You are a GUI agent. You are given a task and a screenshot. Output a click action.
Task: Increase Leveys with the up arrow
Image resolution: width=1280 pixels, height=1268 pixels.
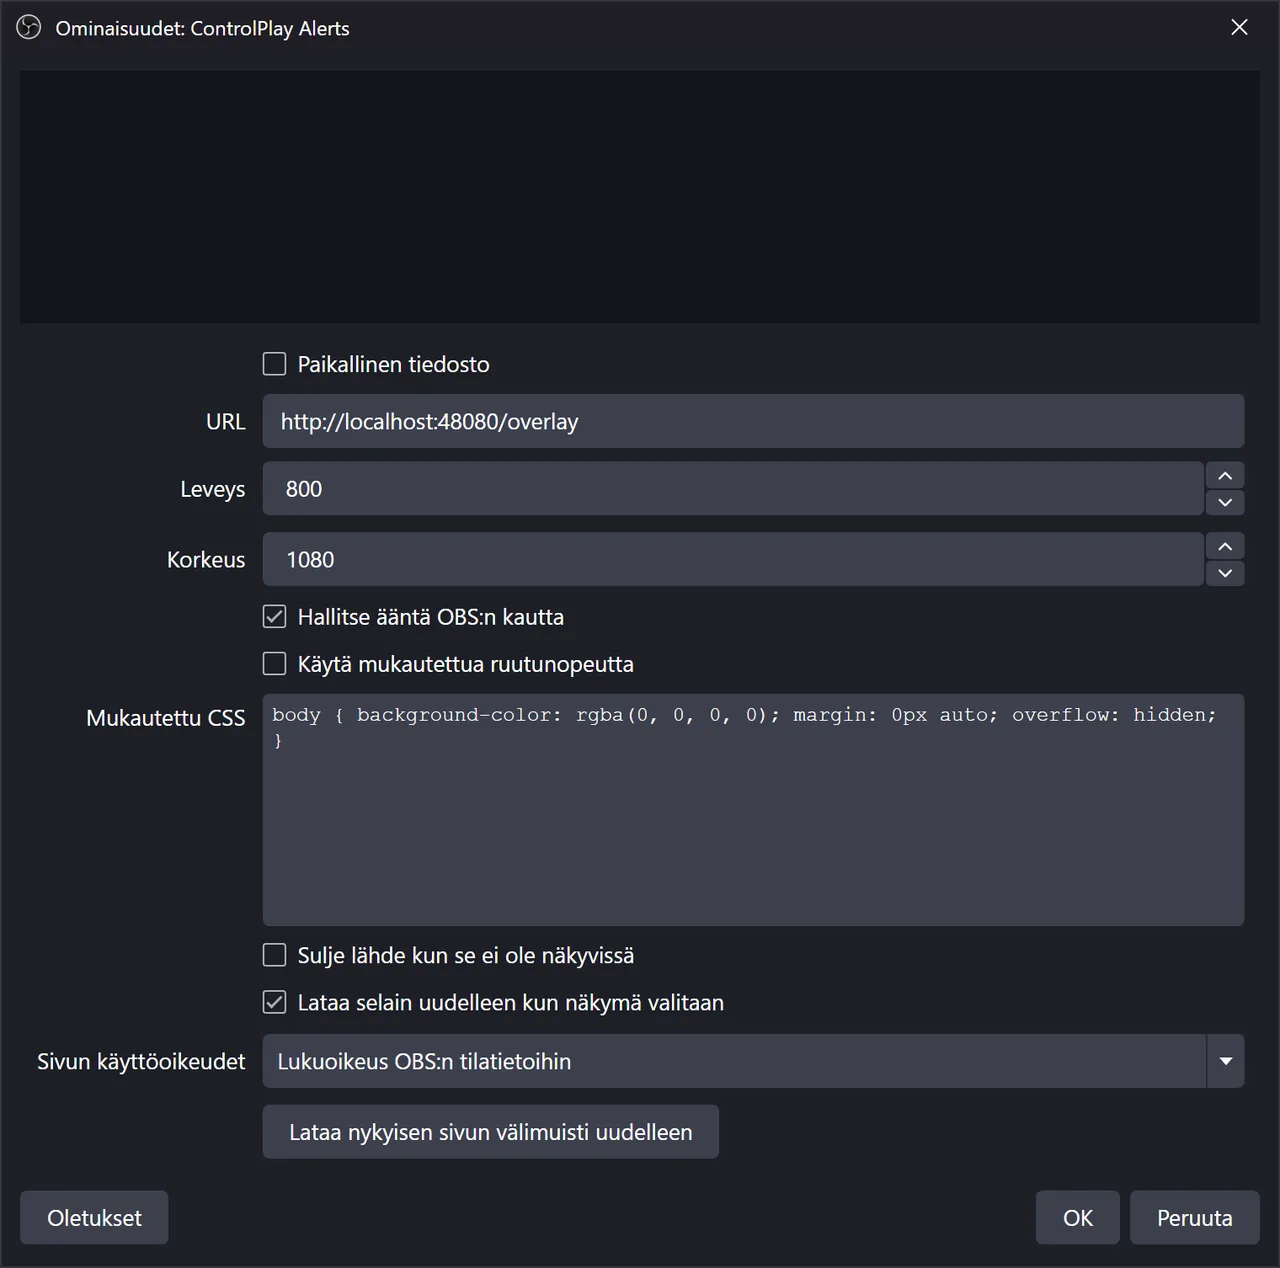[x=1225, y=475]
